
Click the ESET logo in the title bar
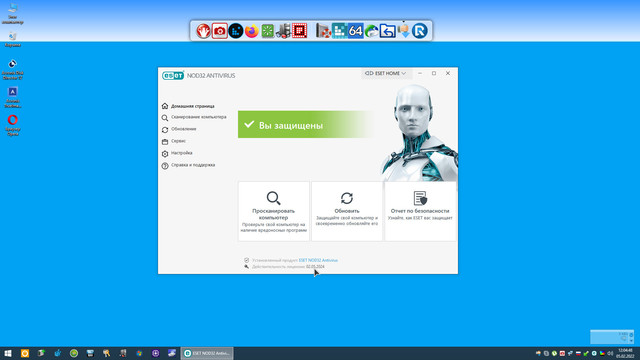point(173,76)
